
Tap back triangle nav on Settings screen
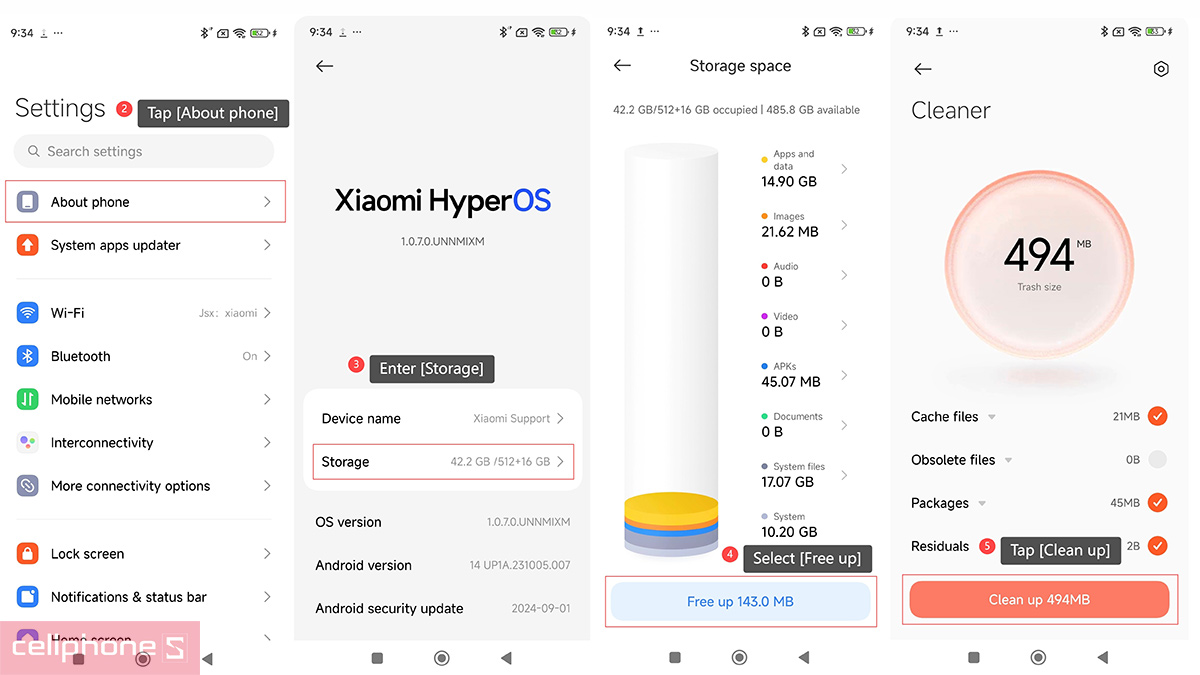click(207, 659)
